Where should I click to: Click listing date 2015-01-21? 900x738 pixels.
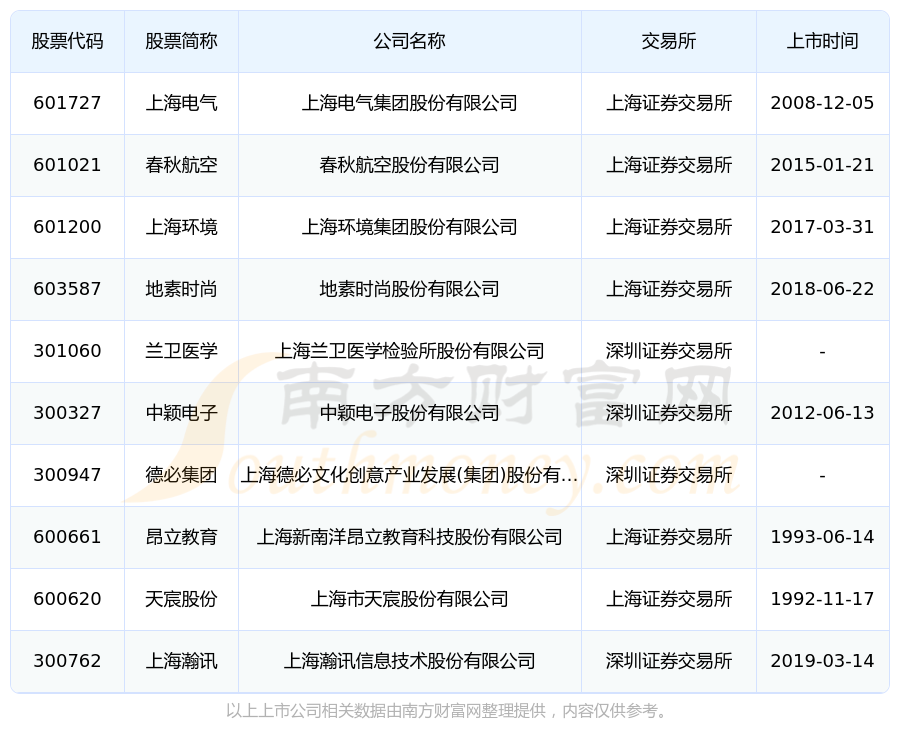(823, 165)
